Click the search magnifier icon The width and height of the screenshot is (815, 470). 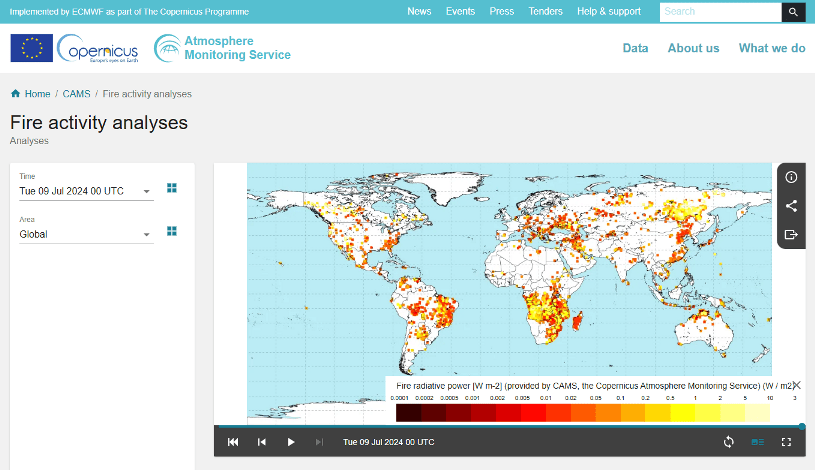[793, 12]
